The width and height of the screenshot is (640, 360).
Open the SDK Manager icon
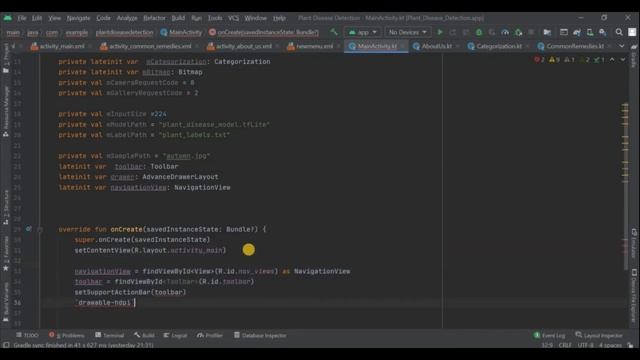[603, 32]
